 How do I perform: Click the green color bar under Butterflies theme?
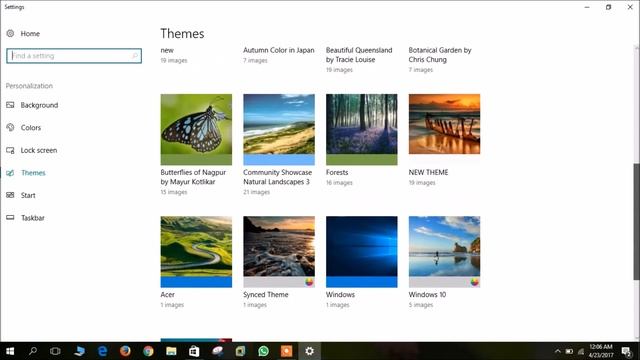pyautogui.click(x=196, y=160)
